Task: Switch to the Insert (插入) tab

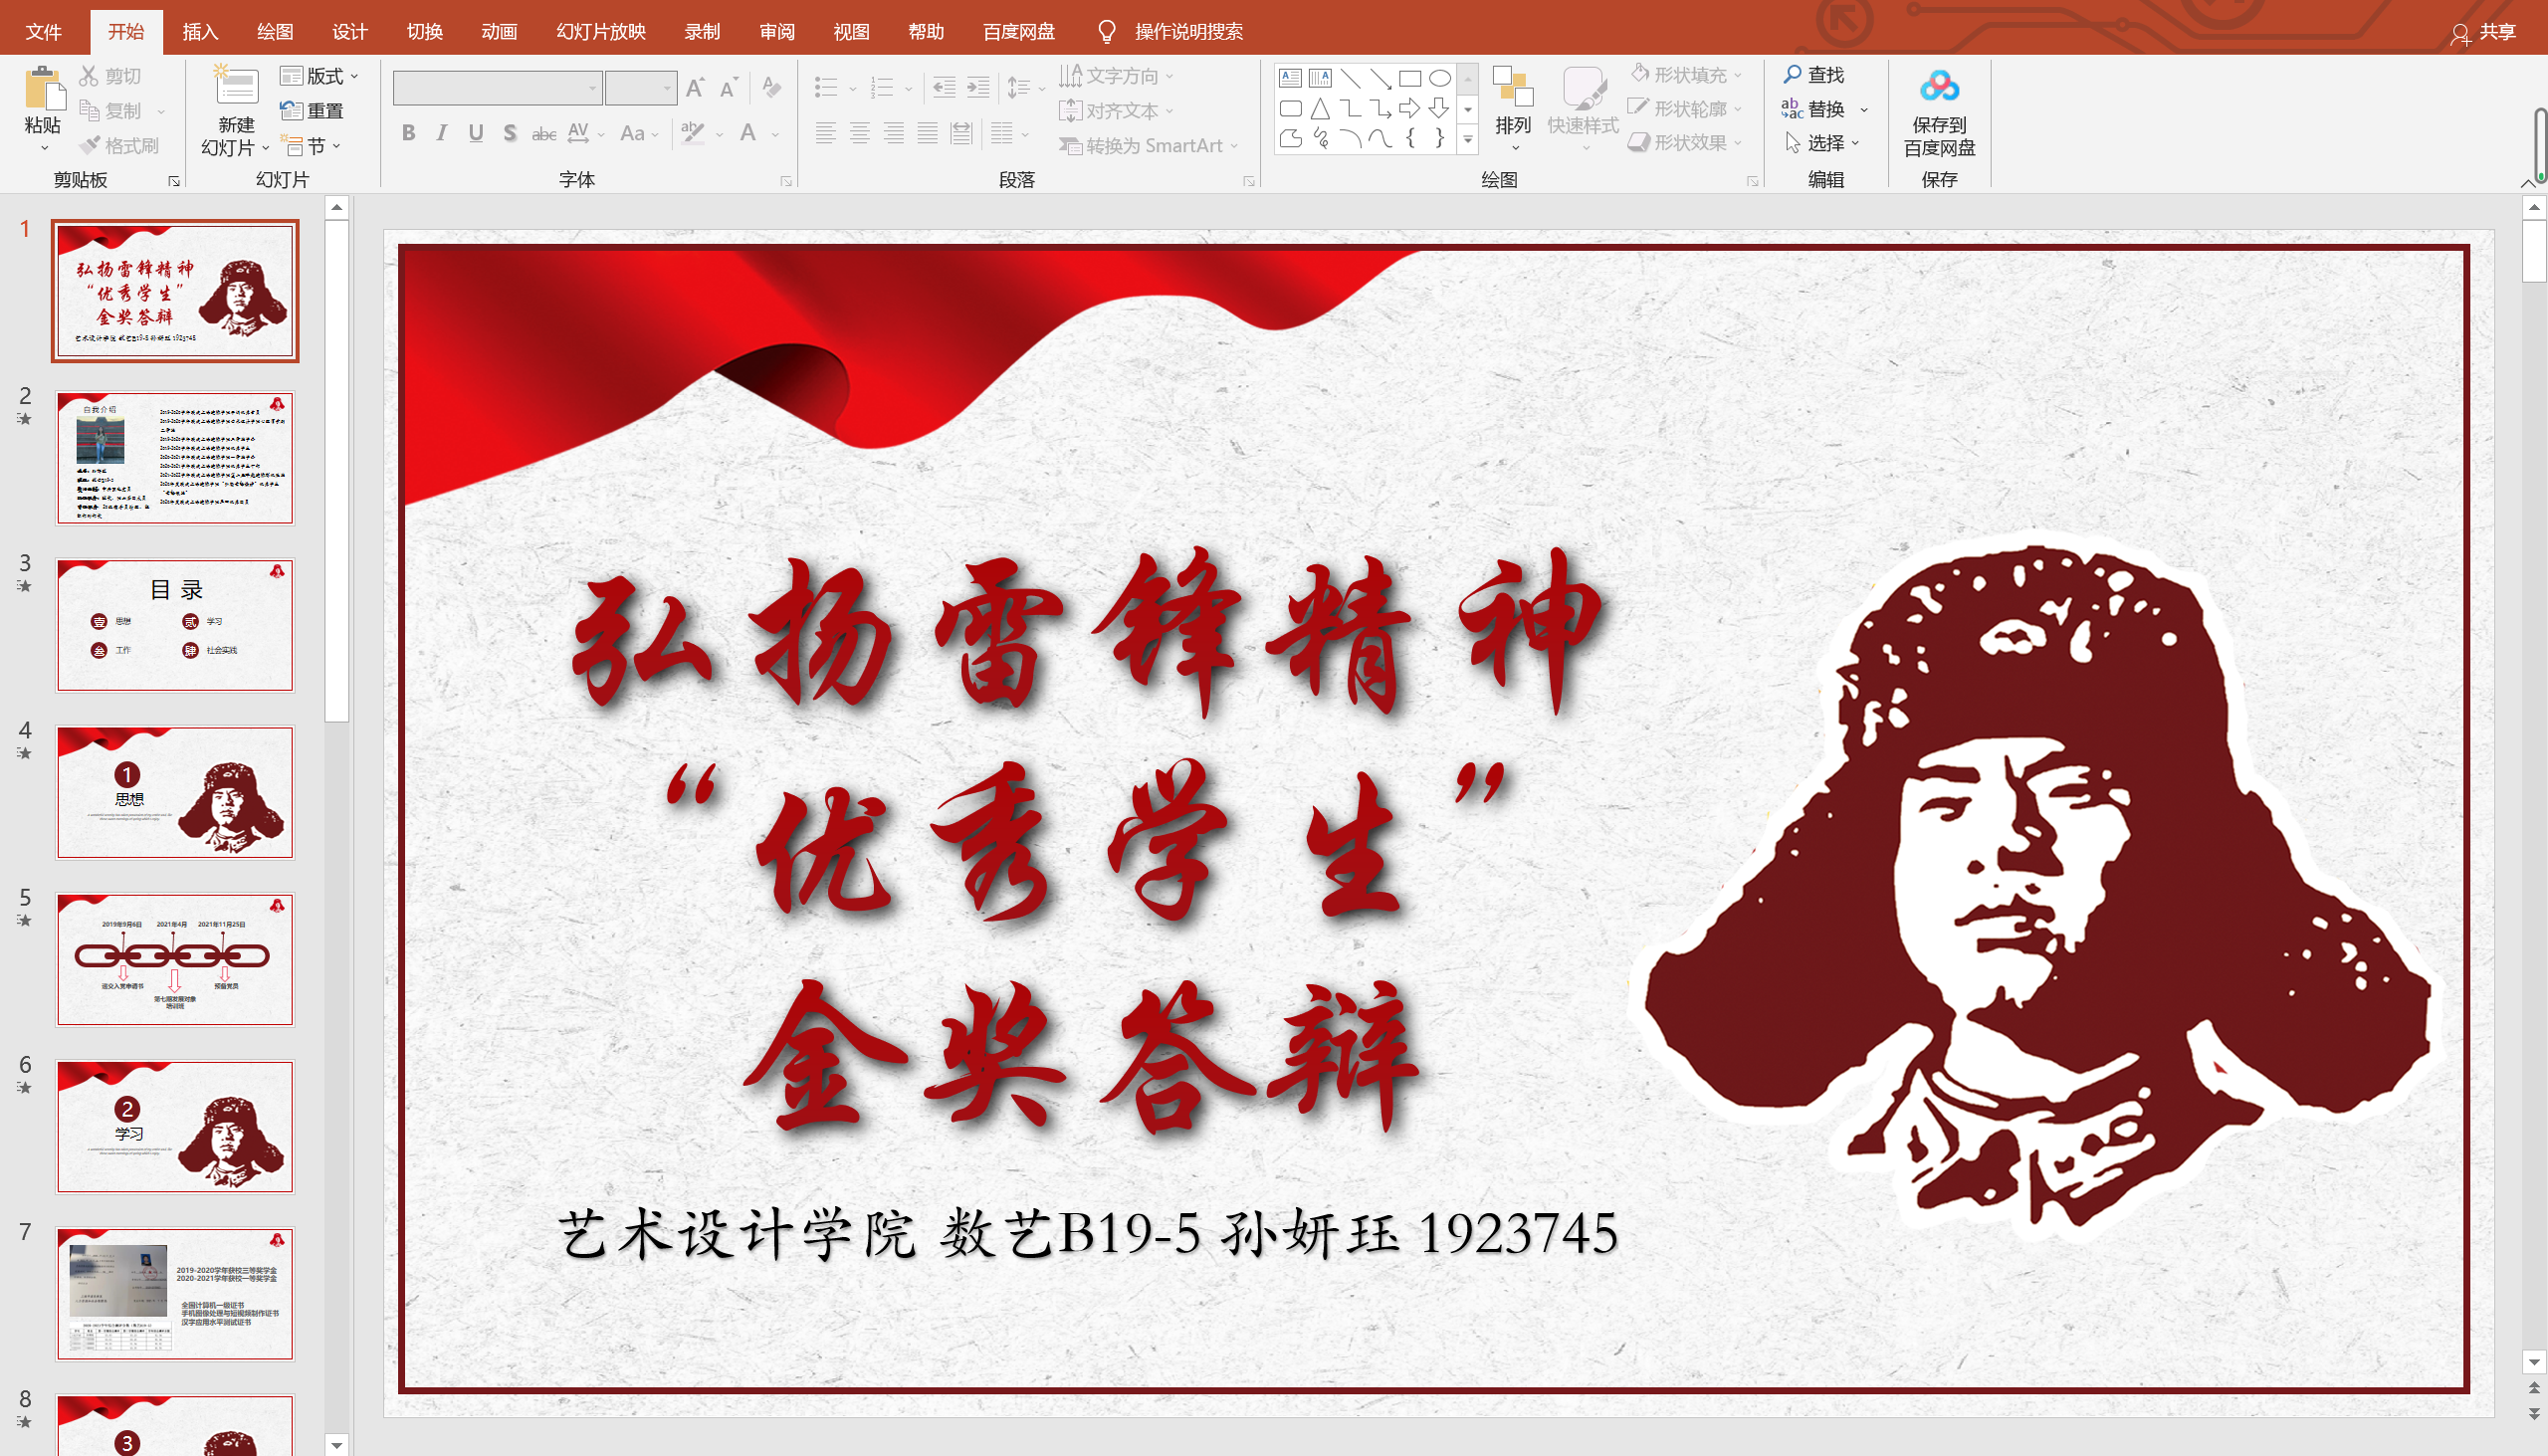Action: (200, 32)
